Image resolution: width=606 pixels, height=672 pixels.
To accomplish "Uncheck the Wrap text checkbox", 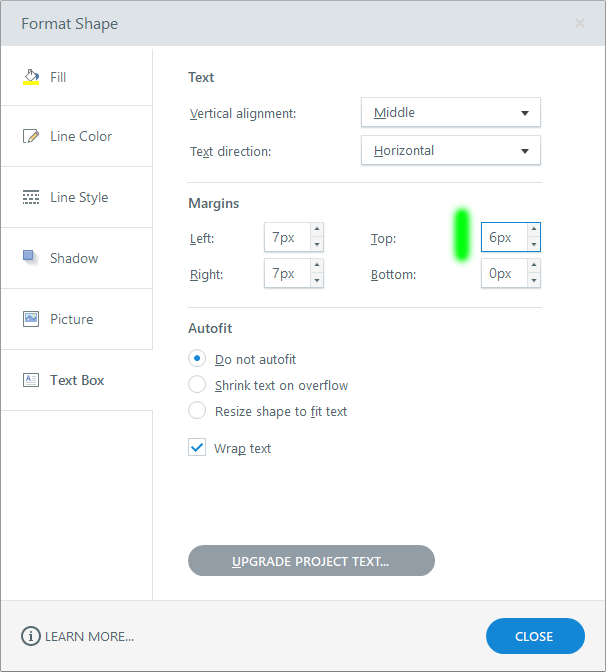I will click(197, 448).
